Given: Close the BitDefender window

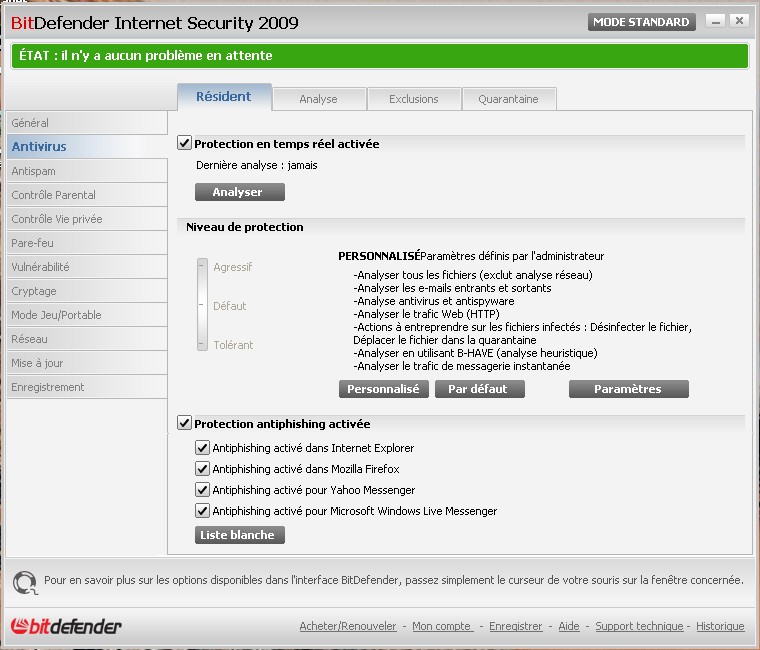Looking at the screenshot, I should coord(739,21).
